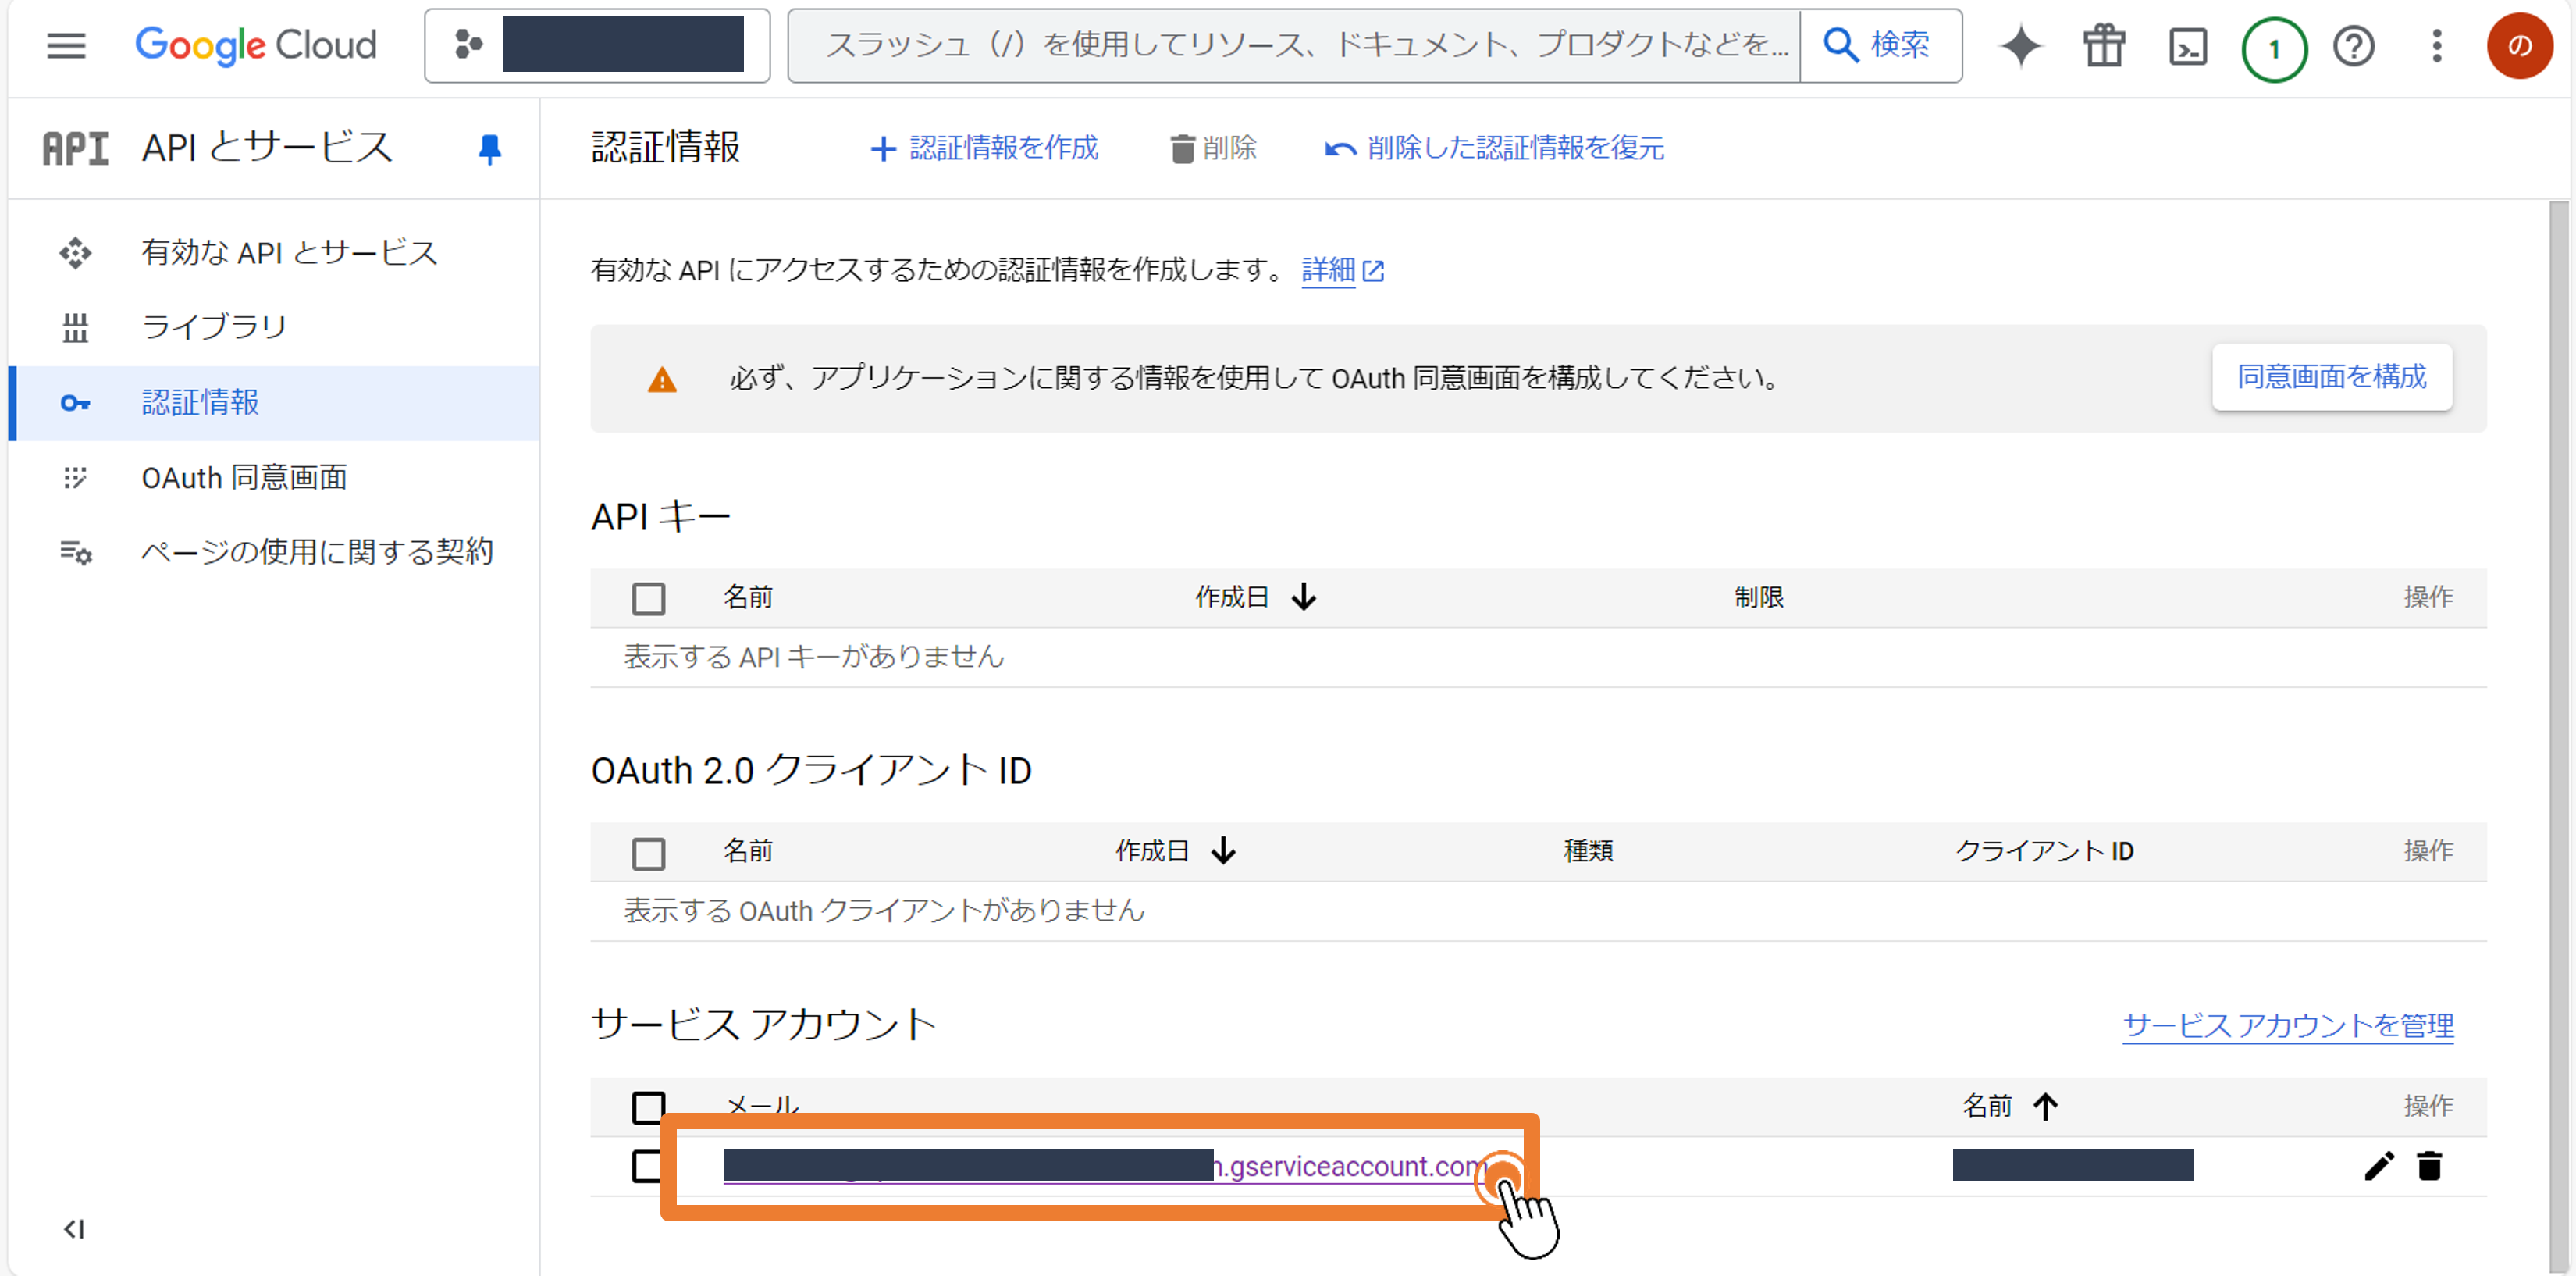Viewport: 2576px width, 1276px height.
Task: Open the user account avatar
Action: 2520,46
